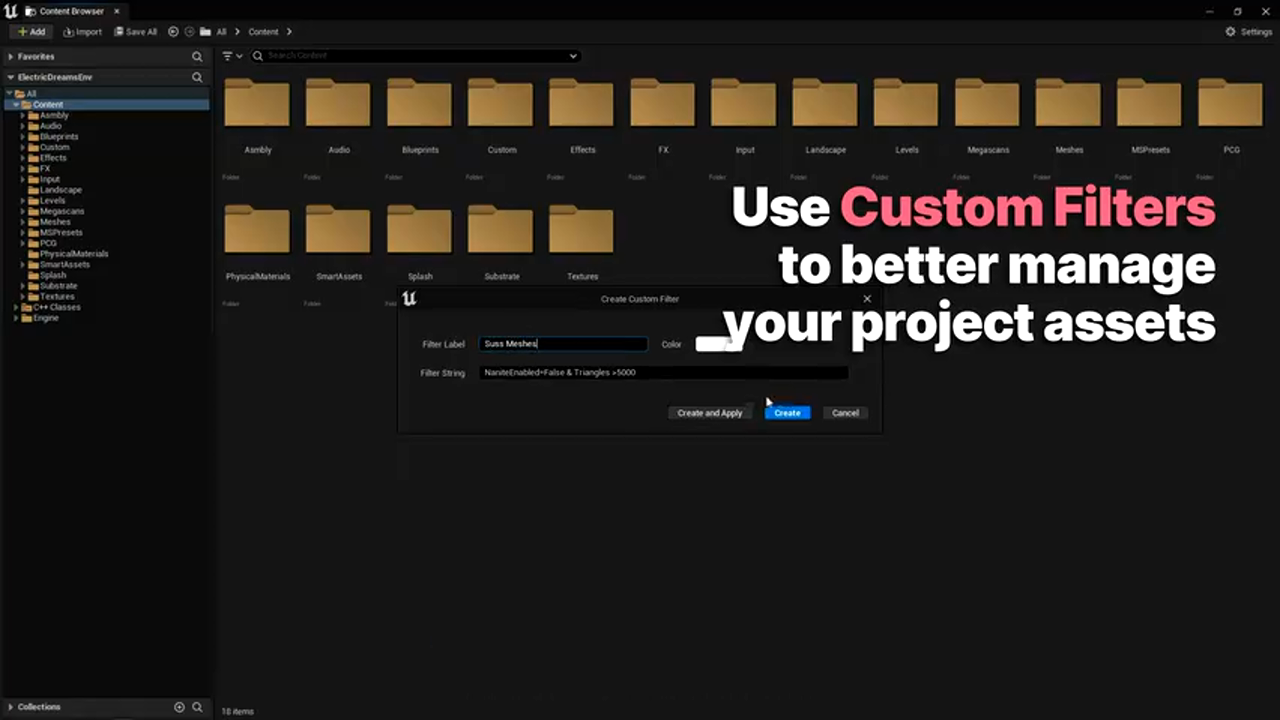Select the Content Browser tab
1280x720 pixels.
click(x=73, y=11)
